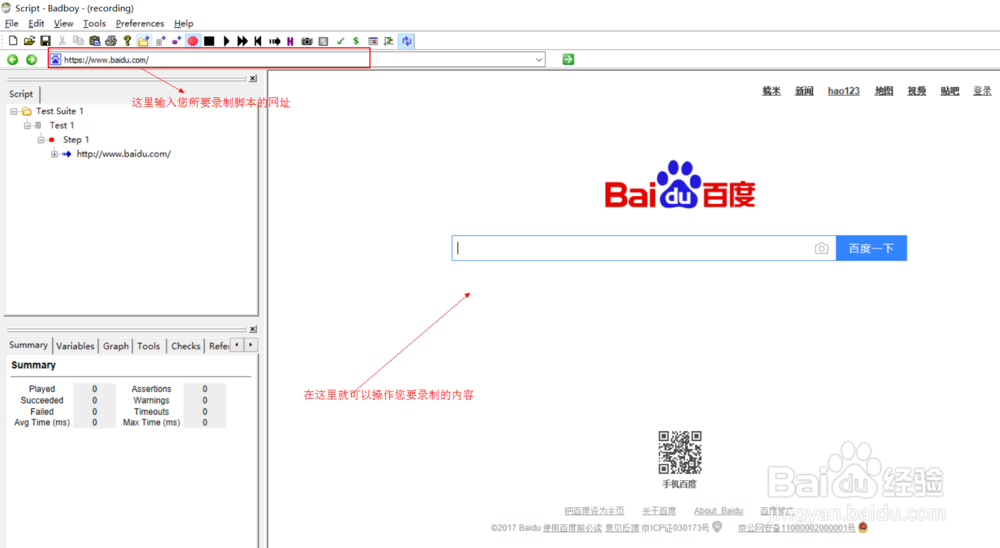Viewport: 1000px width, 548px height.
Task: Add new test toolbar icon
Action: tap(160, 41)
